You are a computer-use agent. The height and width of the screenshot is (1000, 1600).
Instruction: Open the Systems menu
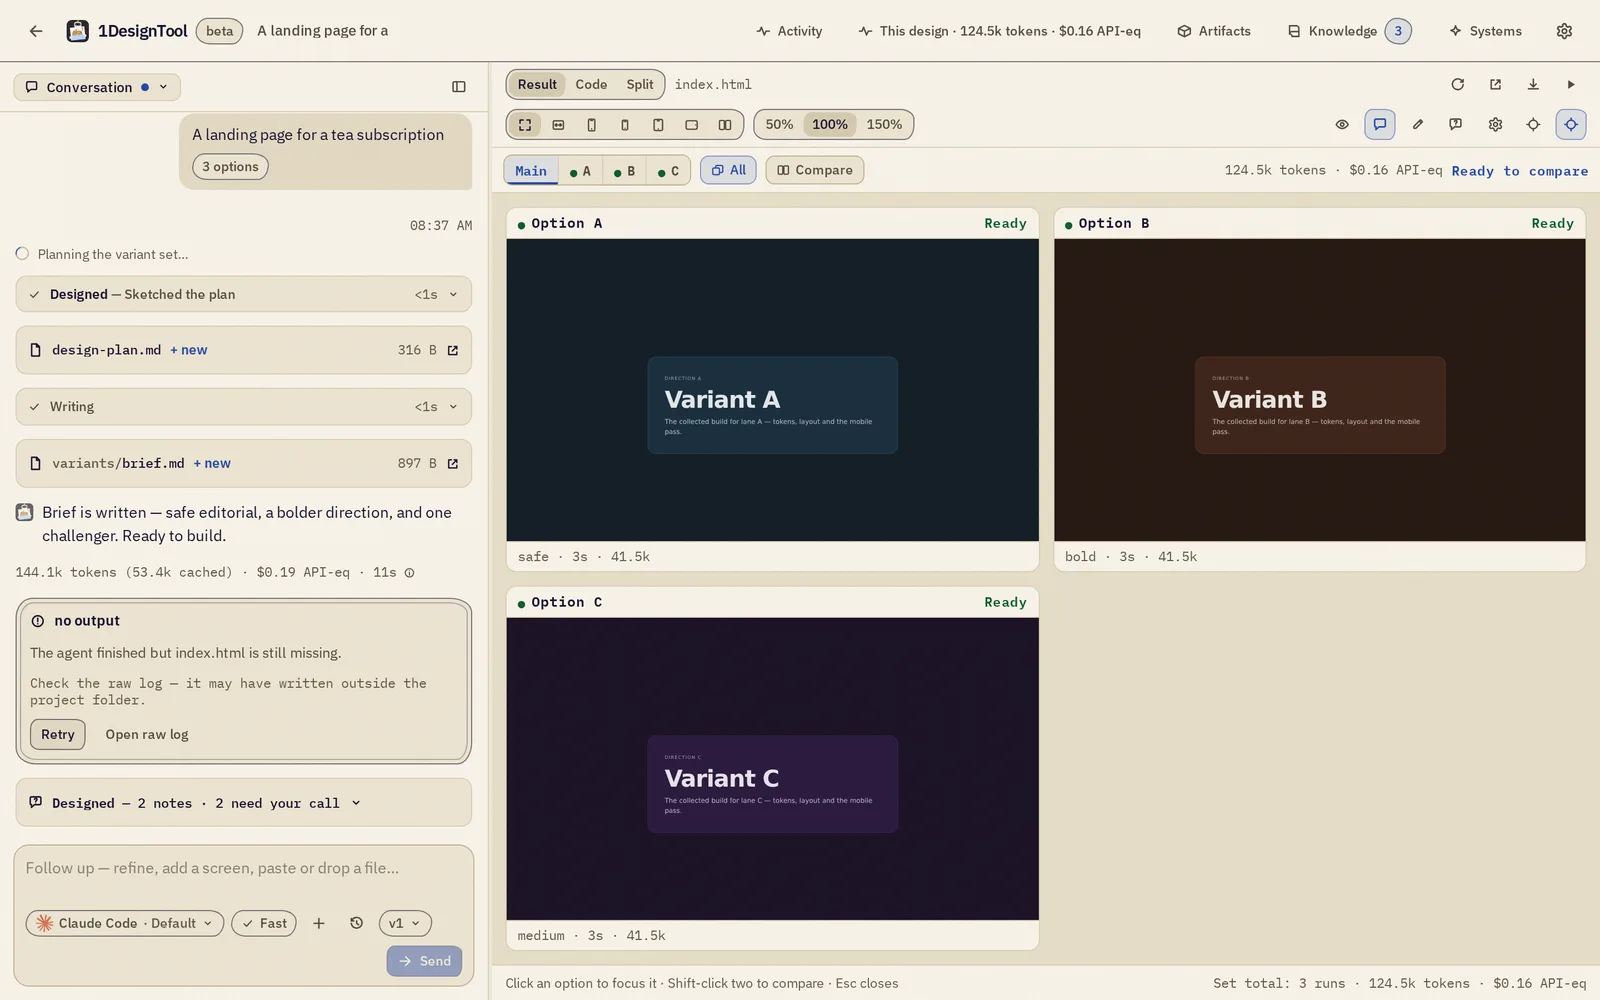[x=1485, y=31]
